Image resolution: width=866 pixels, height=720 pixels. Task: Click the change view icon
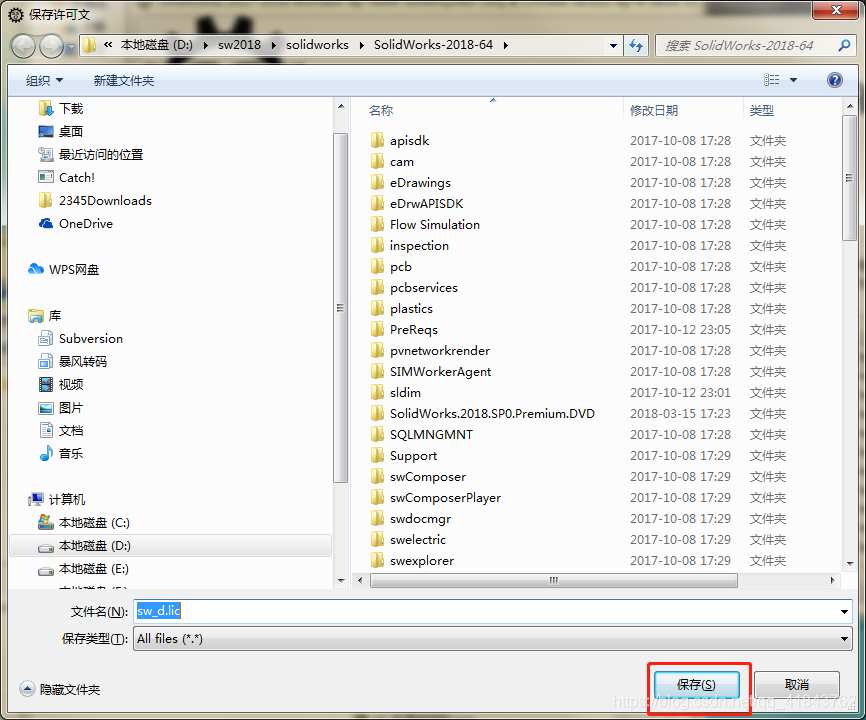772,80
